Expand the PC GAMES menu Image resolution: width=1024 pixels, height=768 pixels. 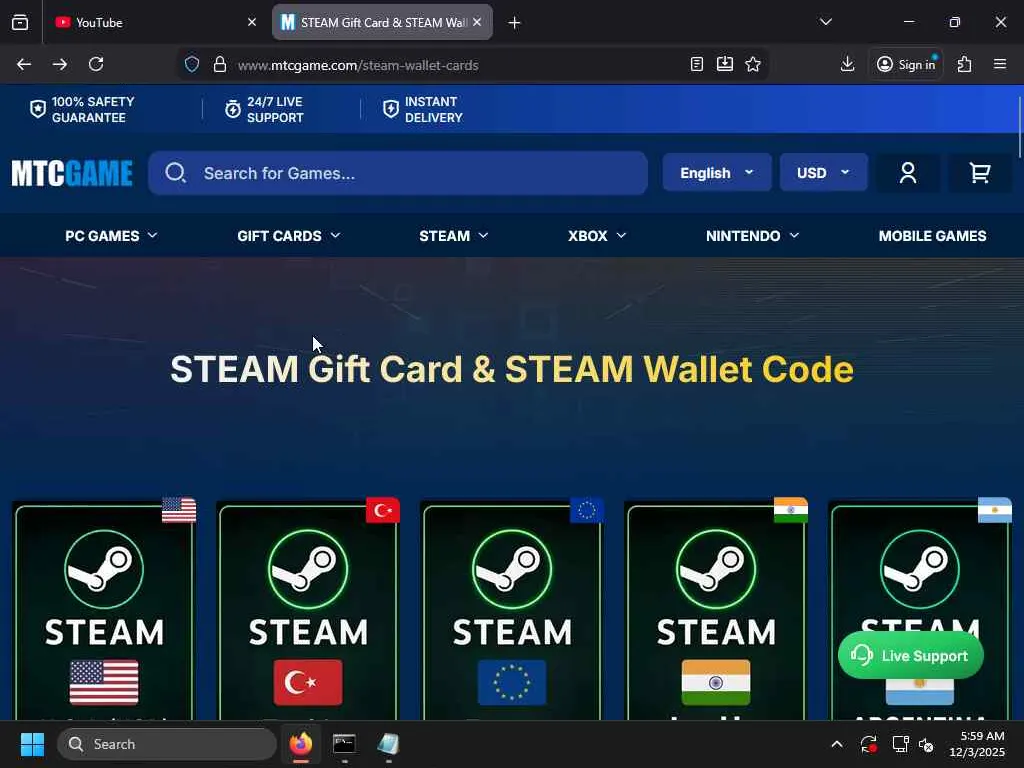(111, 236)
